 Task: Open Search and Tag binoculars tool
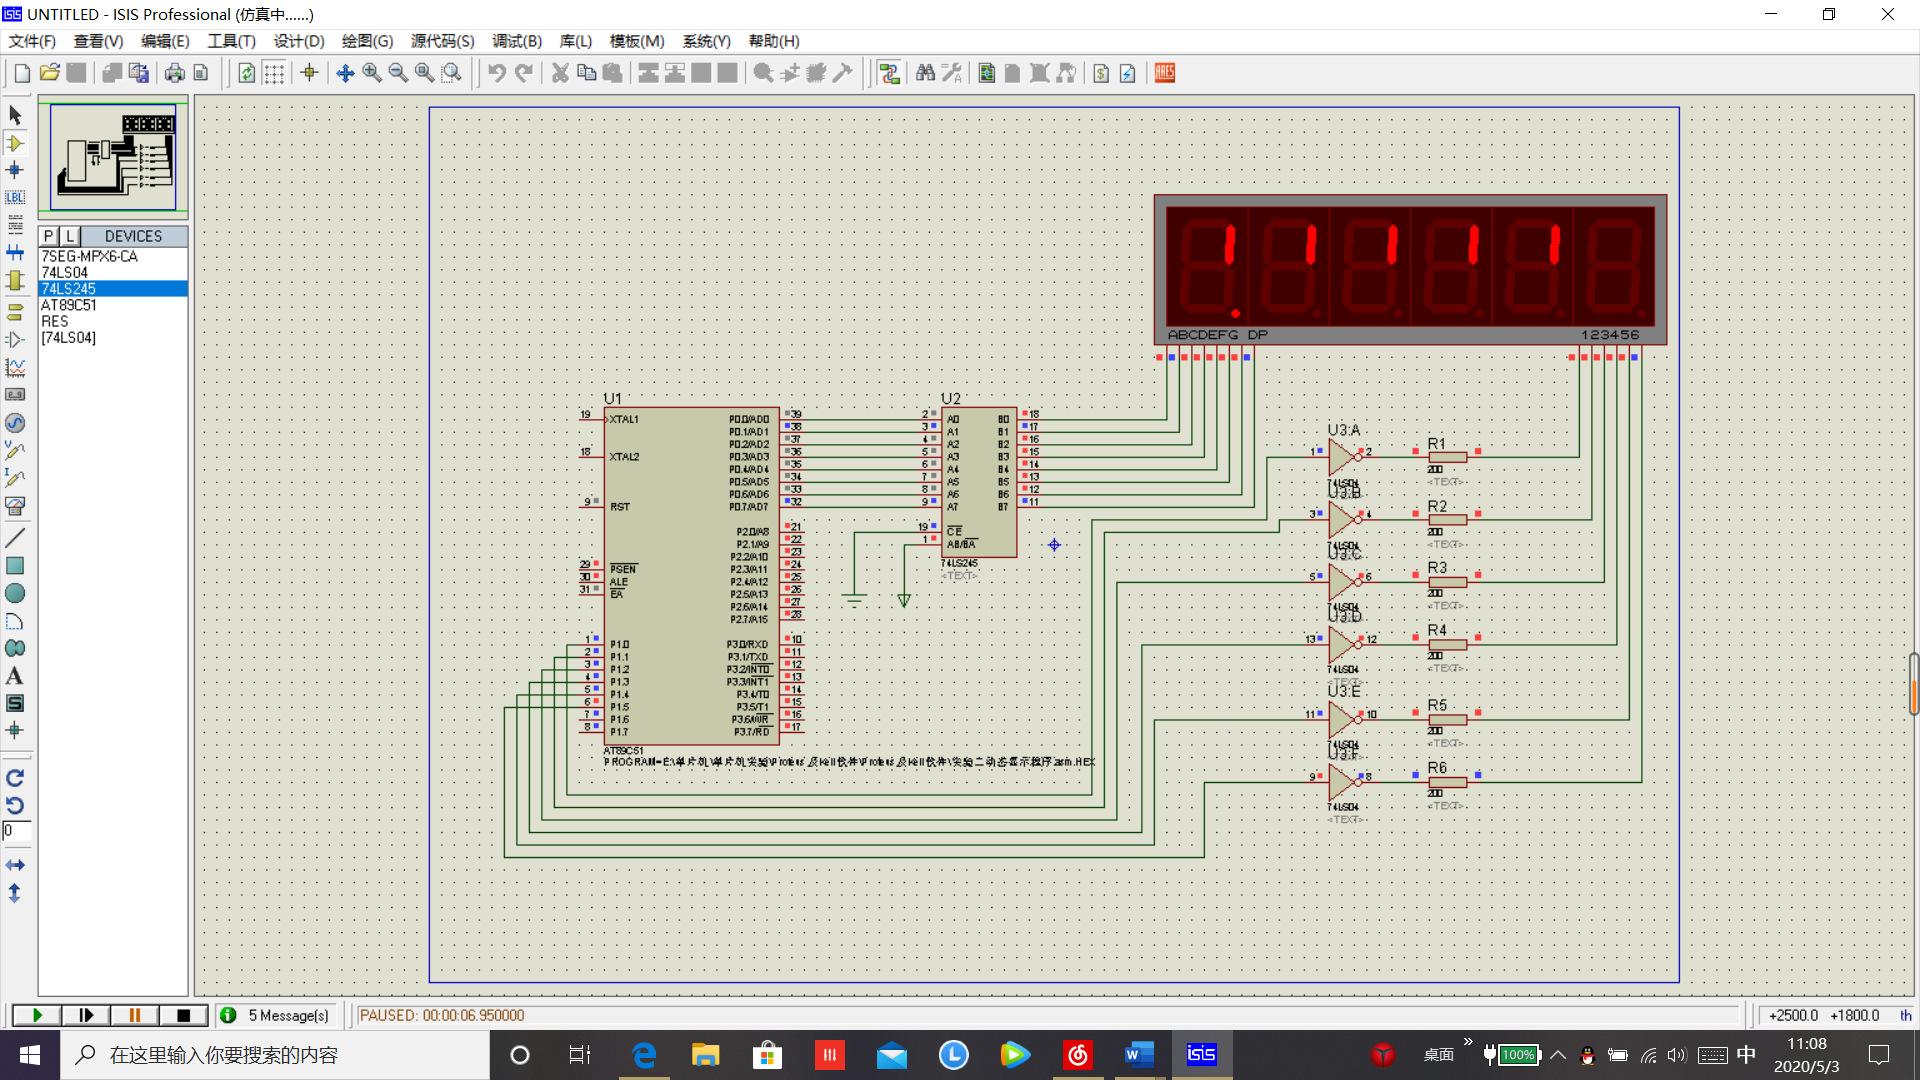tap(925, 73)
